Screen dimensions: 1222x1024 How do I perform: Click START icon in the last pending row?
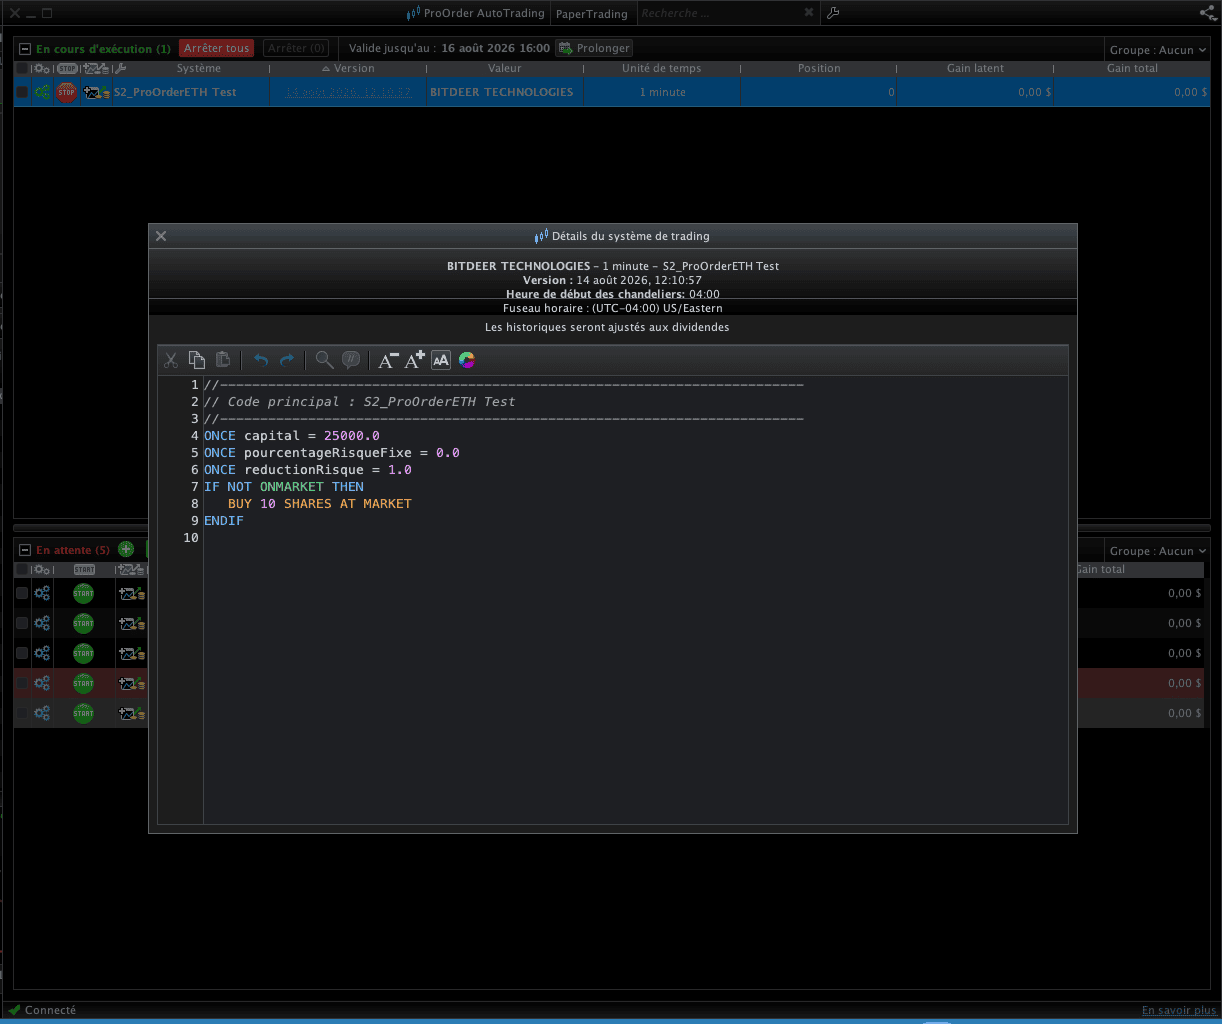pos(83,713)
